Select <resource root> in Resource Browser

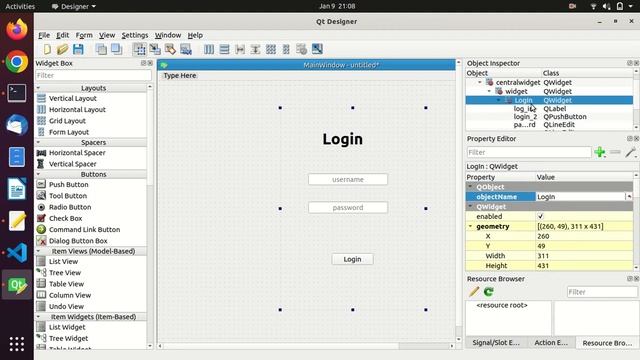[502, 305]
